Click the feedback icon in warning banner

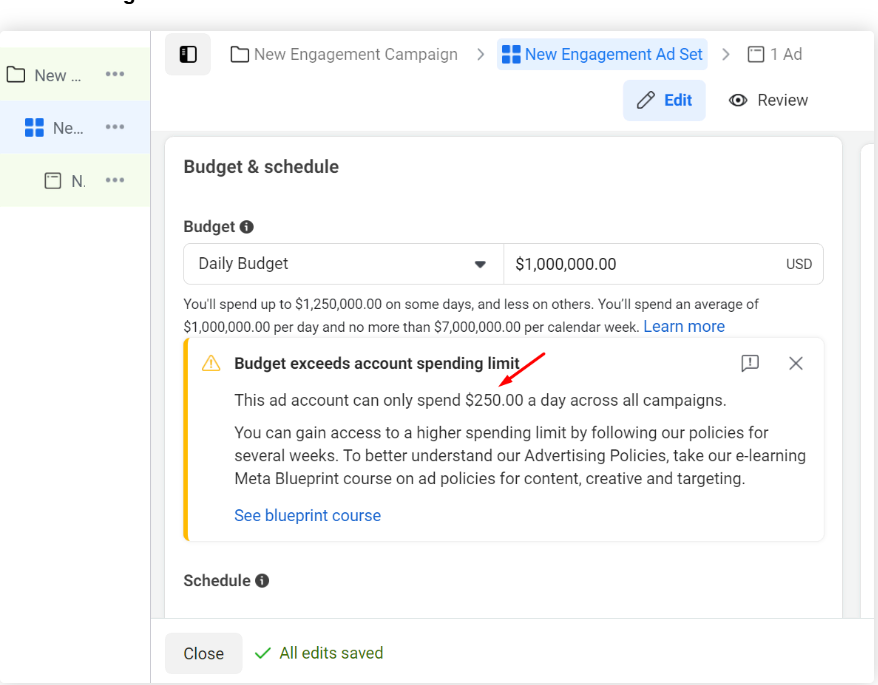(750, 363)
